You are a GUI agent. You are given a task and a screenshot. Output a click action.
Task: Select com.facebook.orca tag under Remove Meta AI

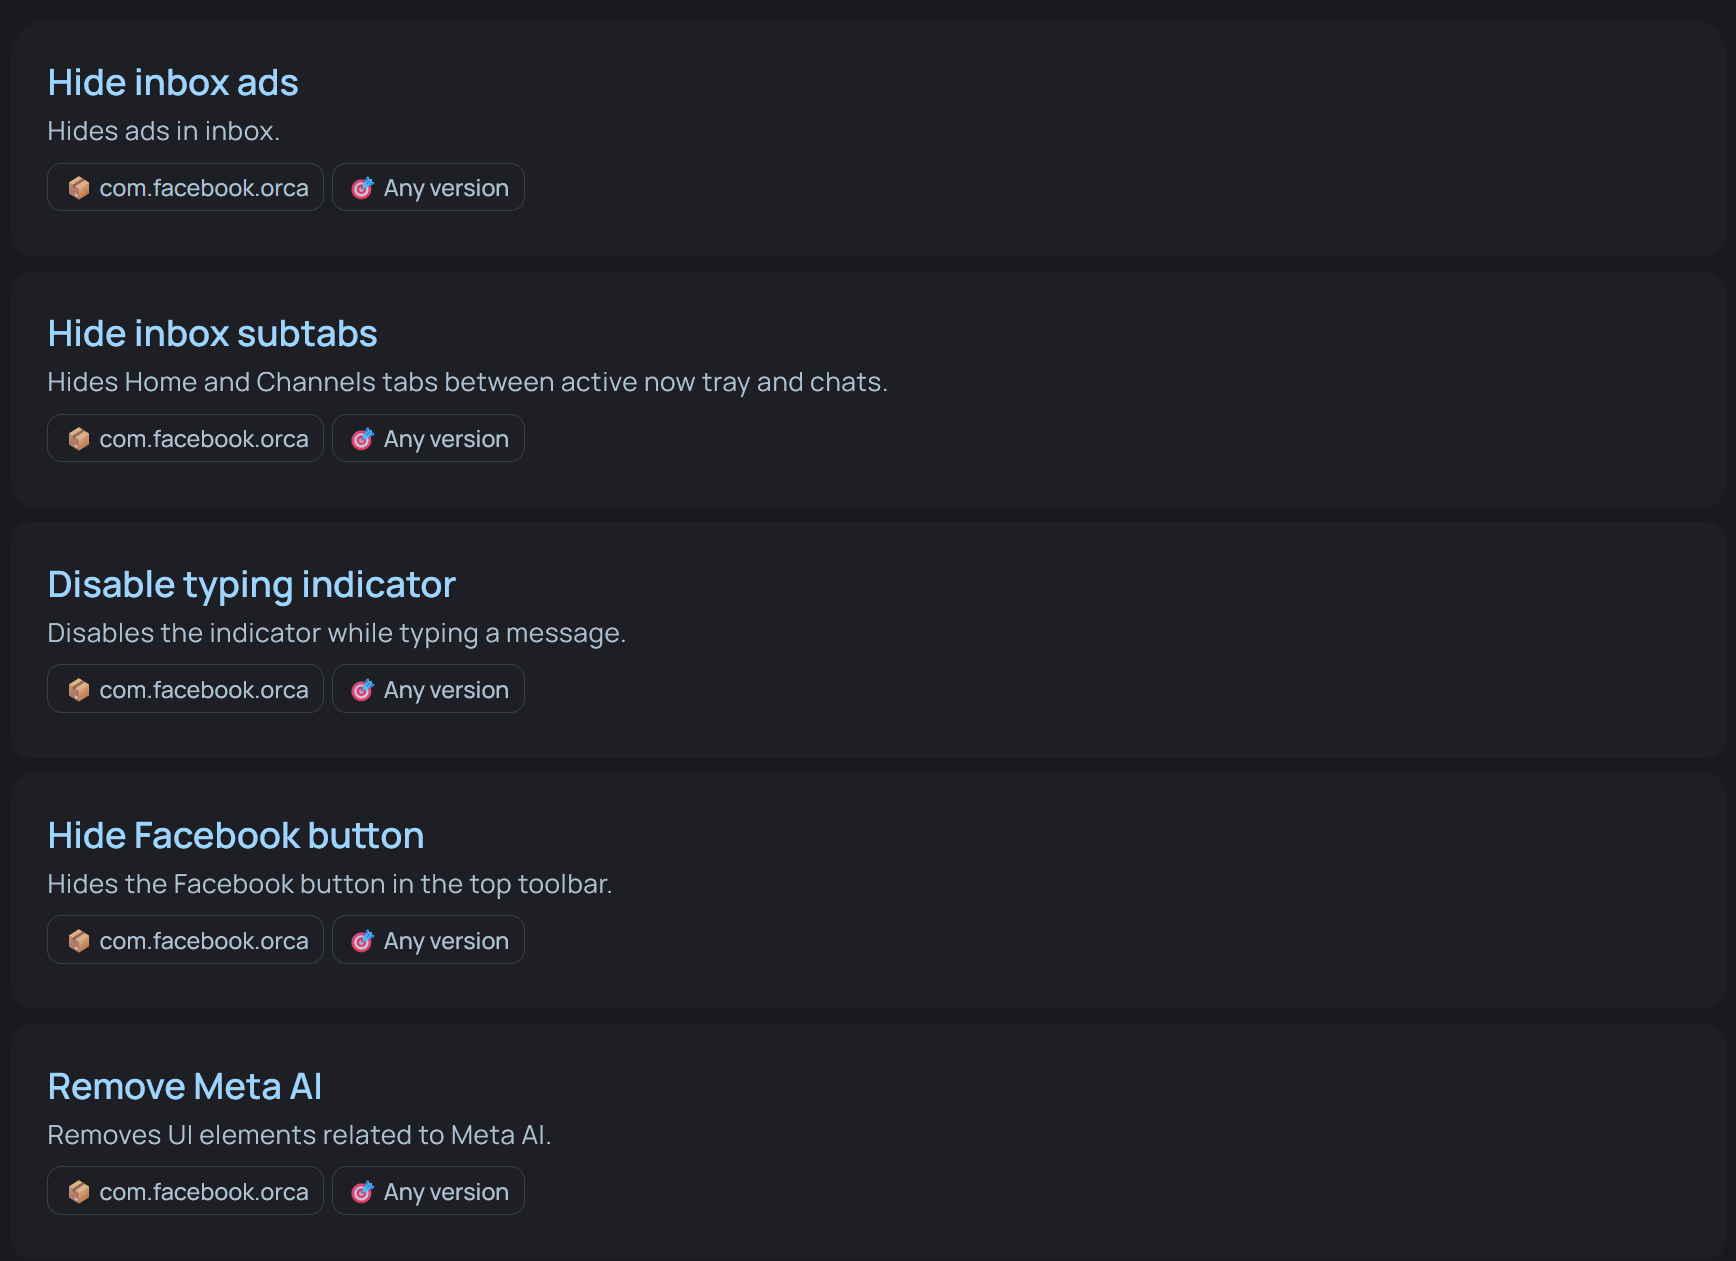pyautogui.click(x=185, y=1191)
